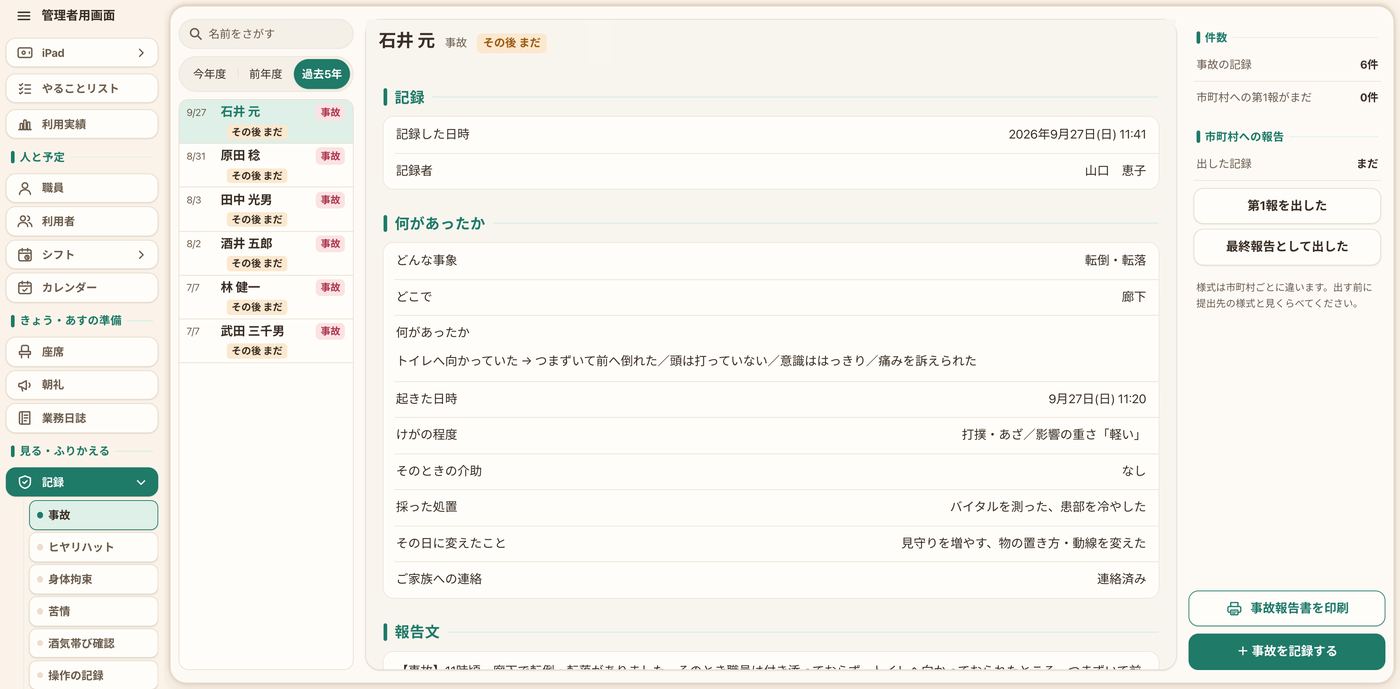Click the その日に変えたこと value text
This screenshot has width=1400, height=689.
tap(1024, 543)
